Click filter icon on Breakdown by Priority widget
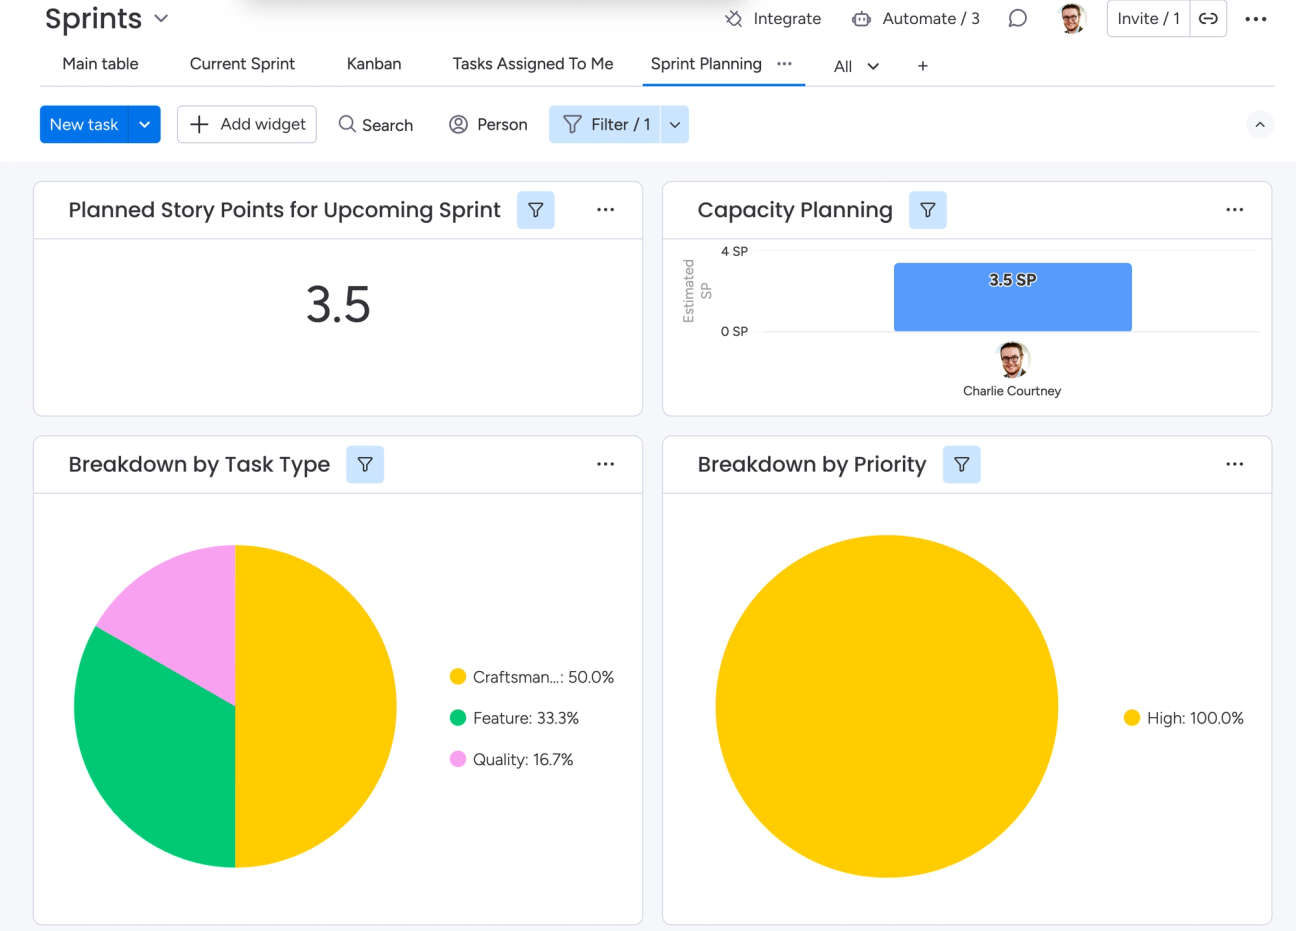 click(962, 464)
